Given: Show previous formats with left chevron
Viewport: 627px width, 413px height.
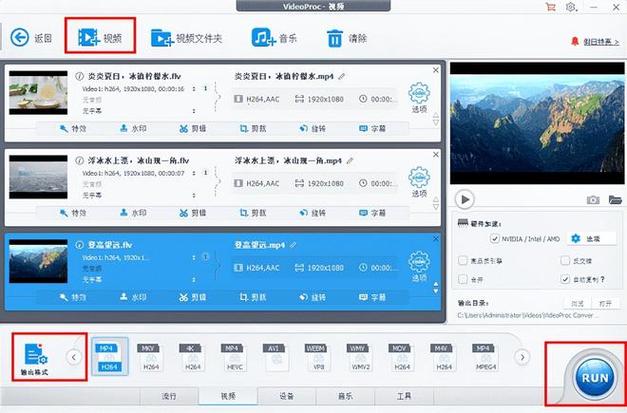Looking at the screenshot, I should coord(74,357).
